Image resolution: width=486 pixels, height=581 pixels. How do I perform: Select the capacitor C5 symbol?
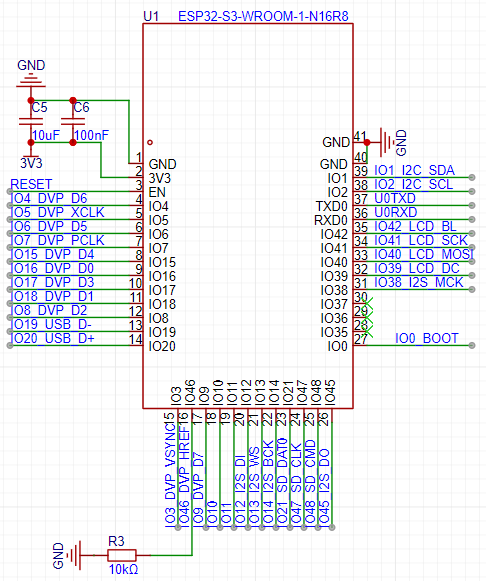pos(31,122)
